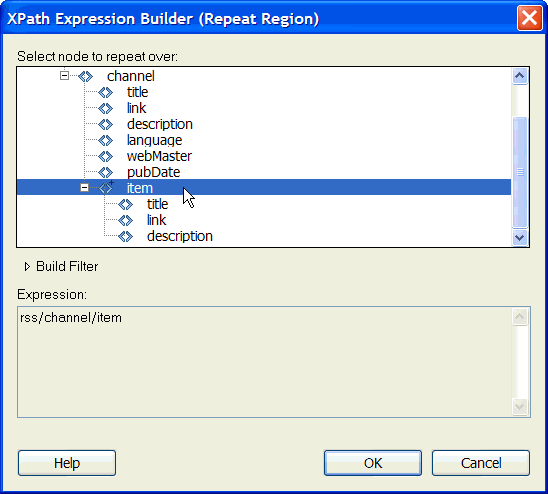The height and width of the screenshot is (494, 548).
Task: Click icon beside item's link child
Action: click(x=125, y=220)
